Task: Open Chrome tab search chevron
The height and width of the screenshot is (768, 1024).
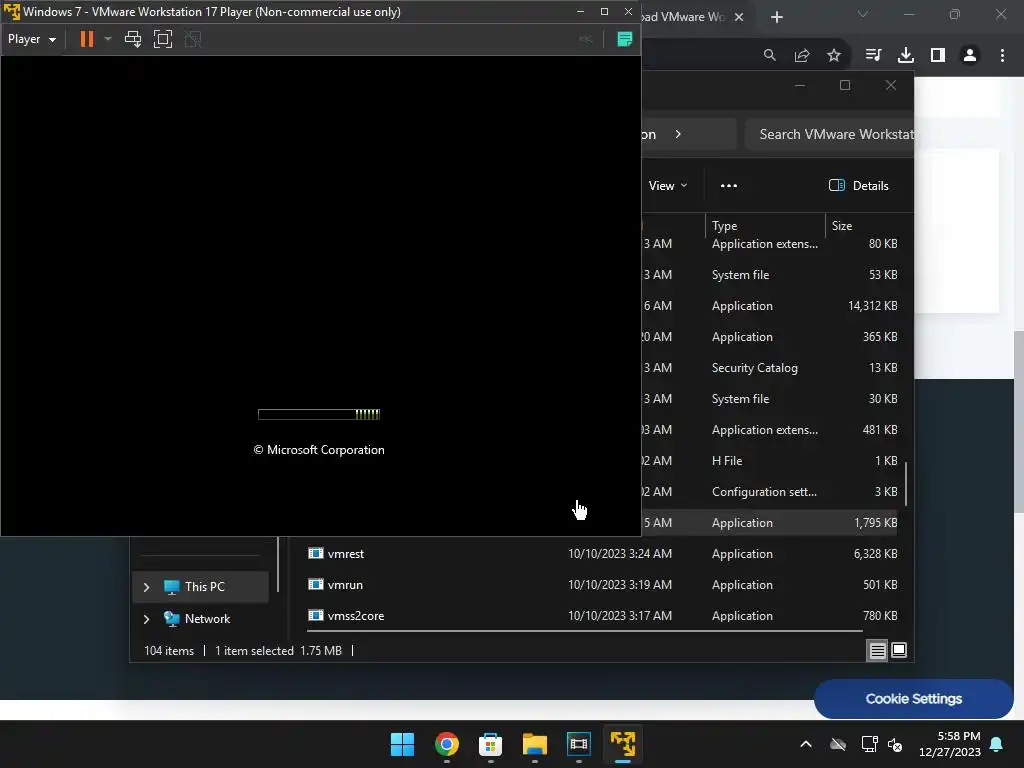Action: click(863, 14)
